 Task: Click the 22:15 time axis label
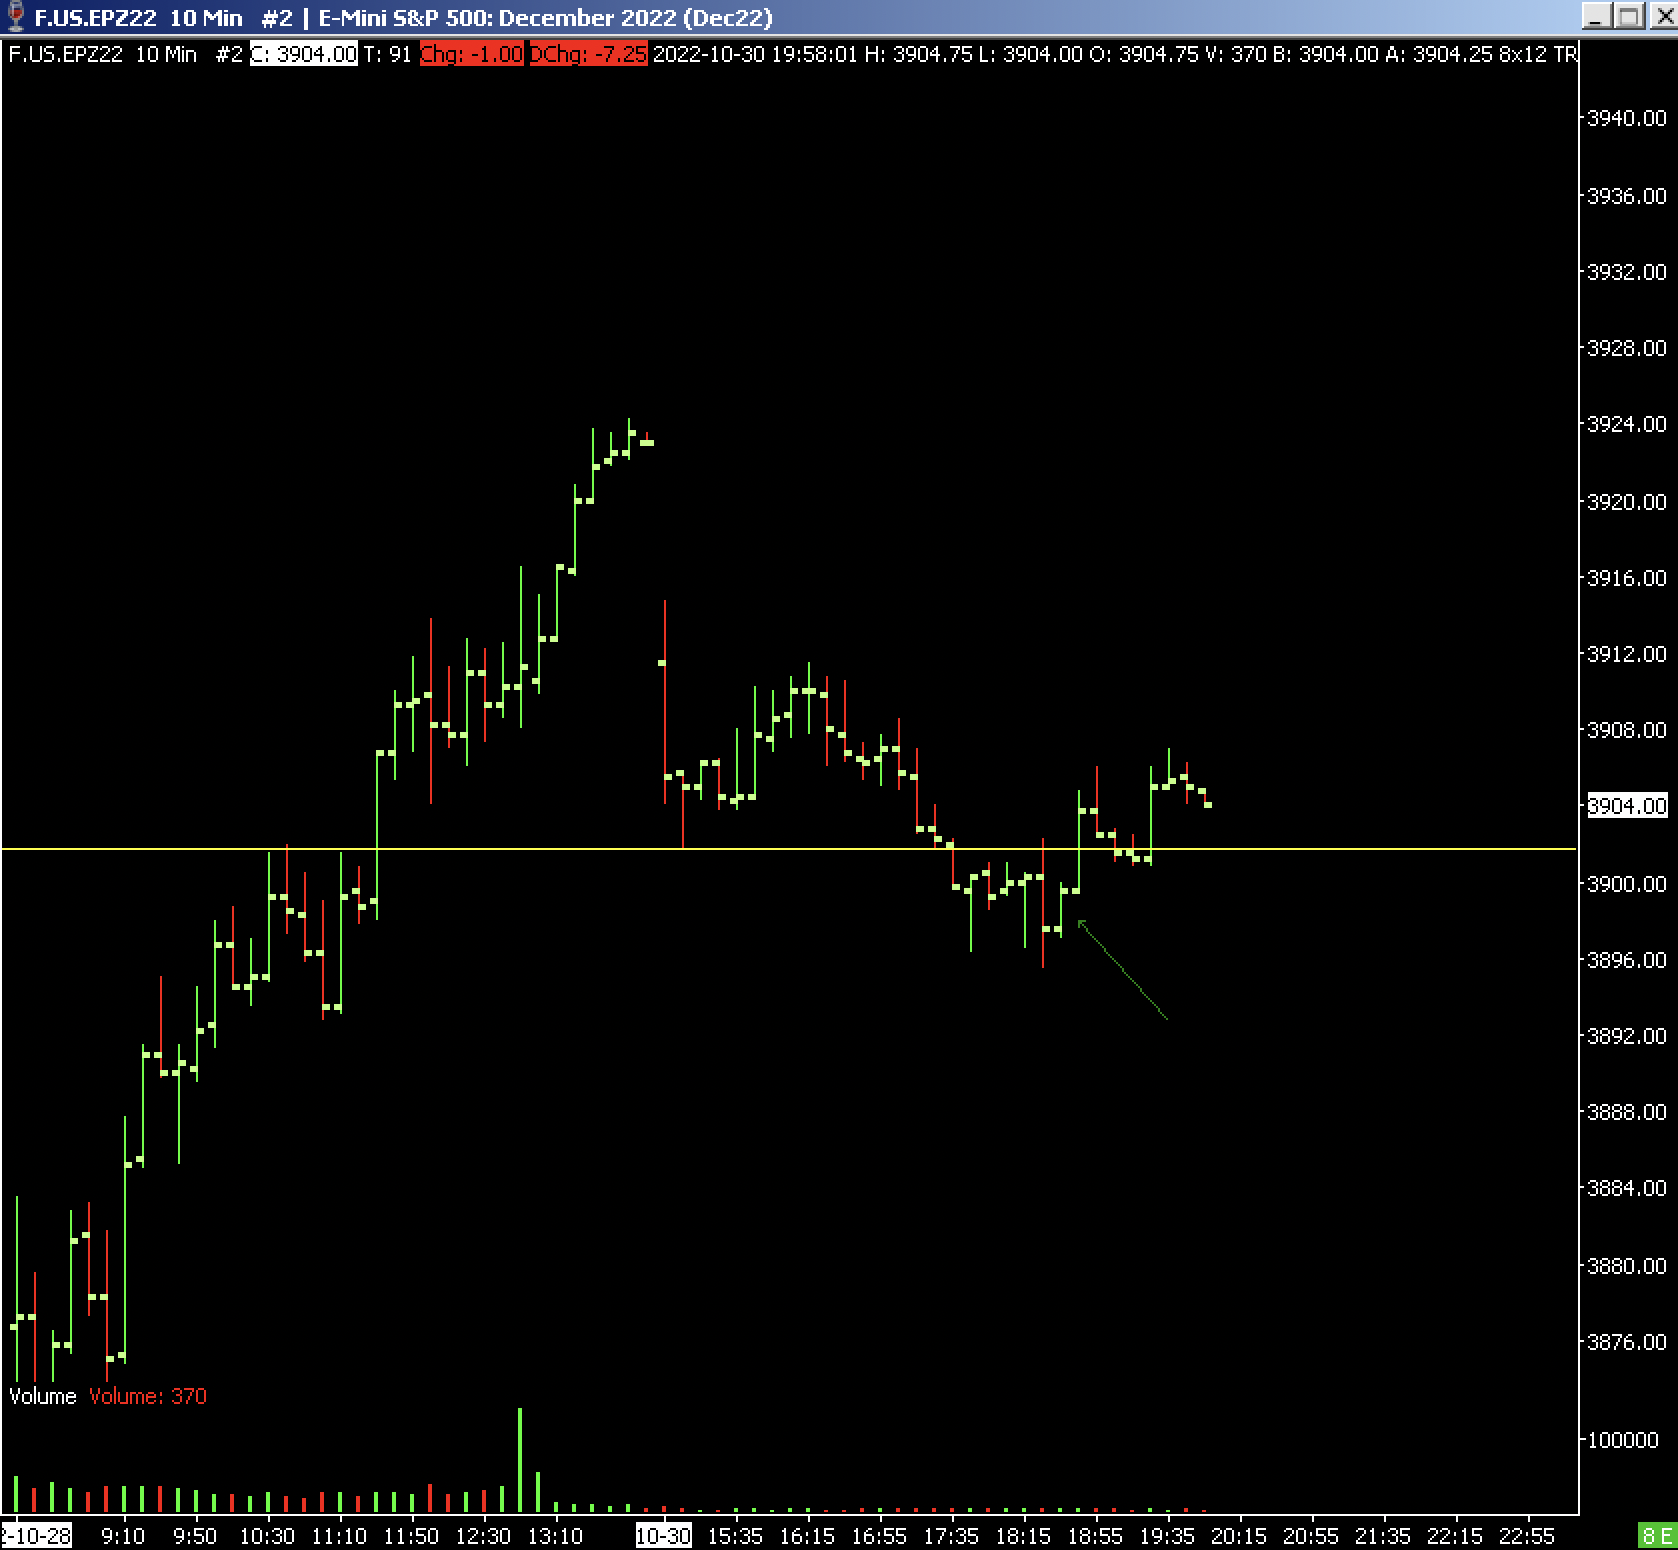click(x=1455, y=1535)
